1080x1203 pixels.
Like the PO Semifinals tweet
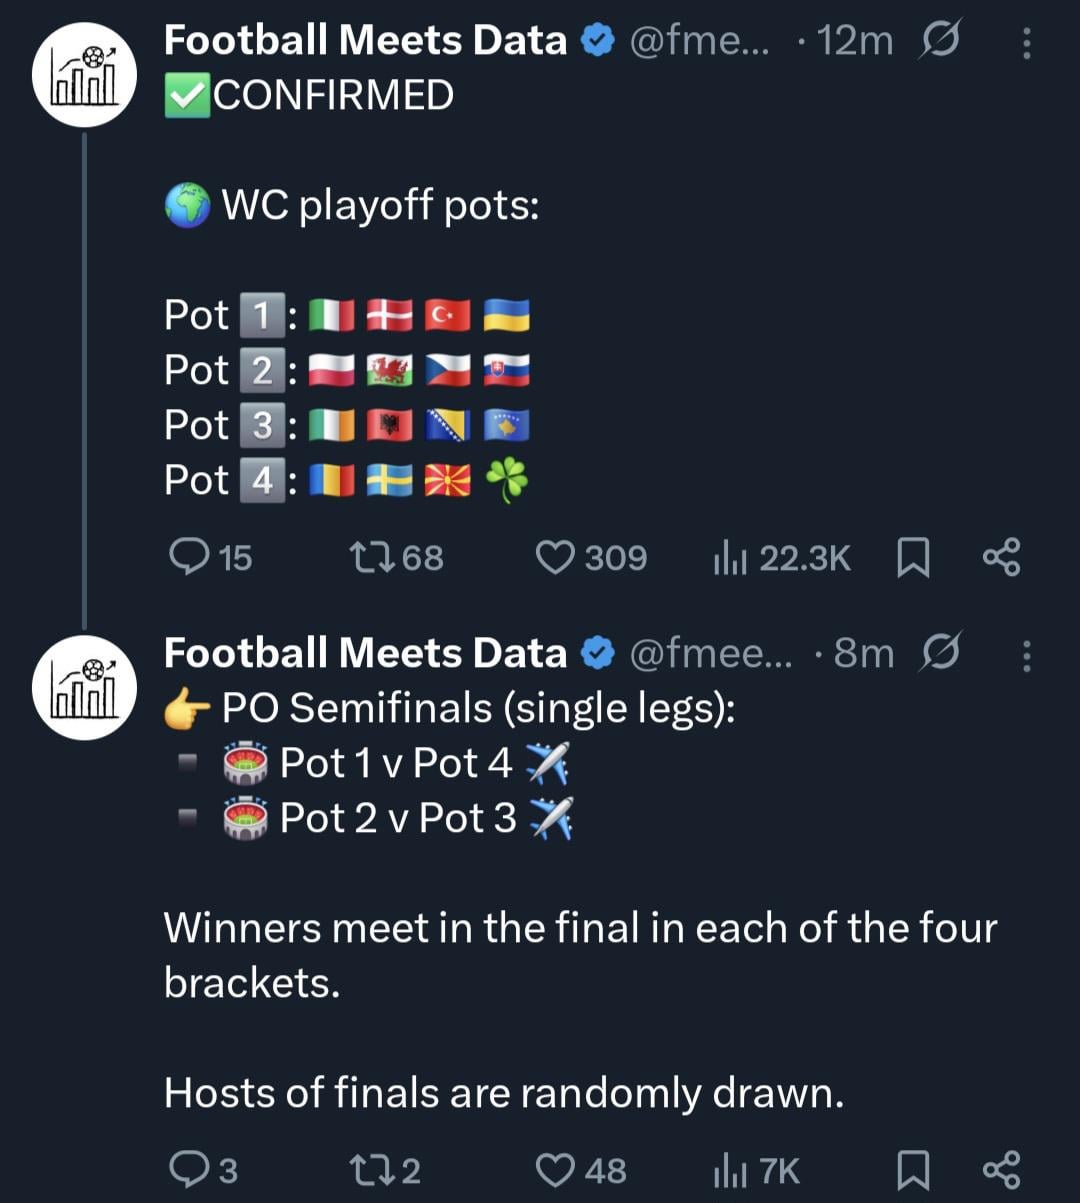point(555,1169)
